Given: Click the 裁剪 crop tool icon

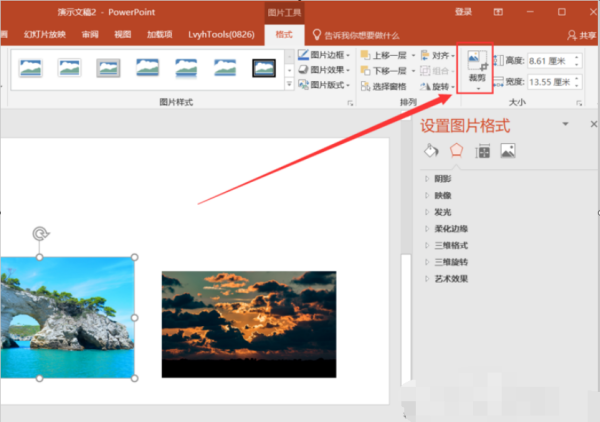Looking at the screenshot, I should point(477,61).
